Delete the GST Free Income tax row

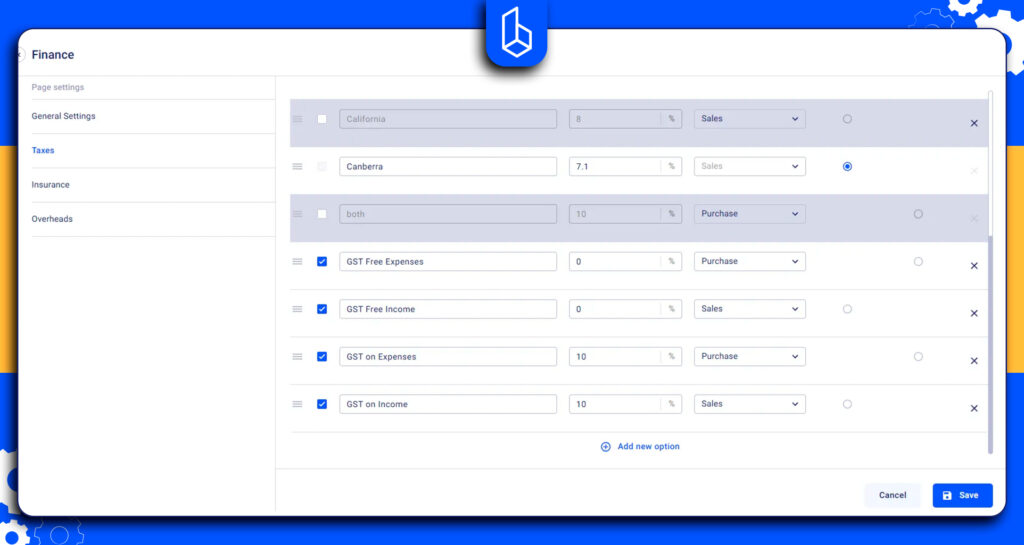[974, 313]
